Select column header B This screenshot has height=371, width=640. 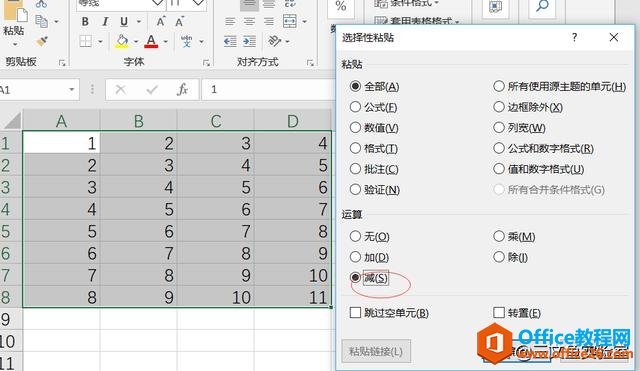pos(138,121)
